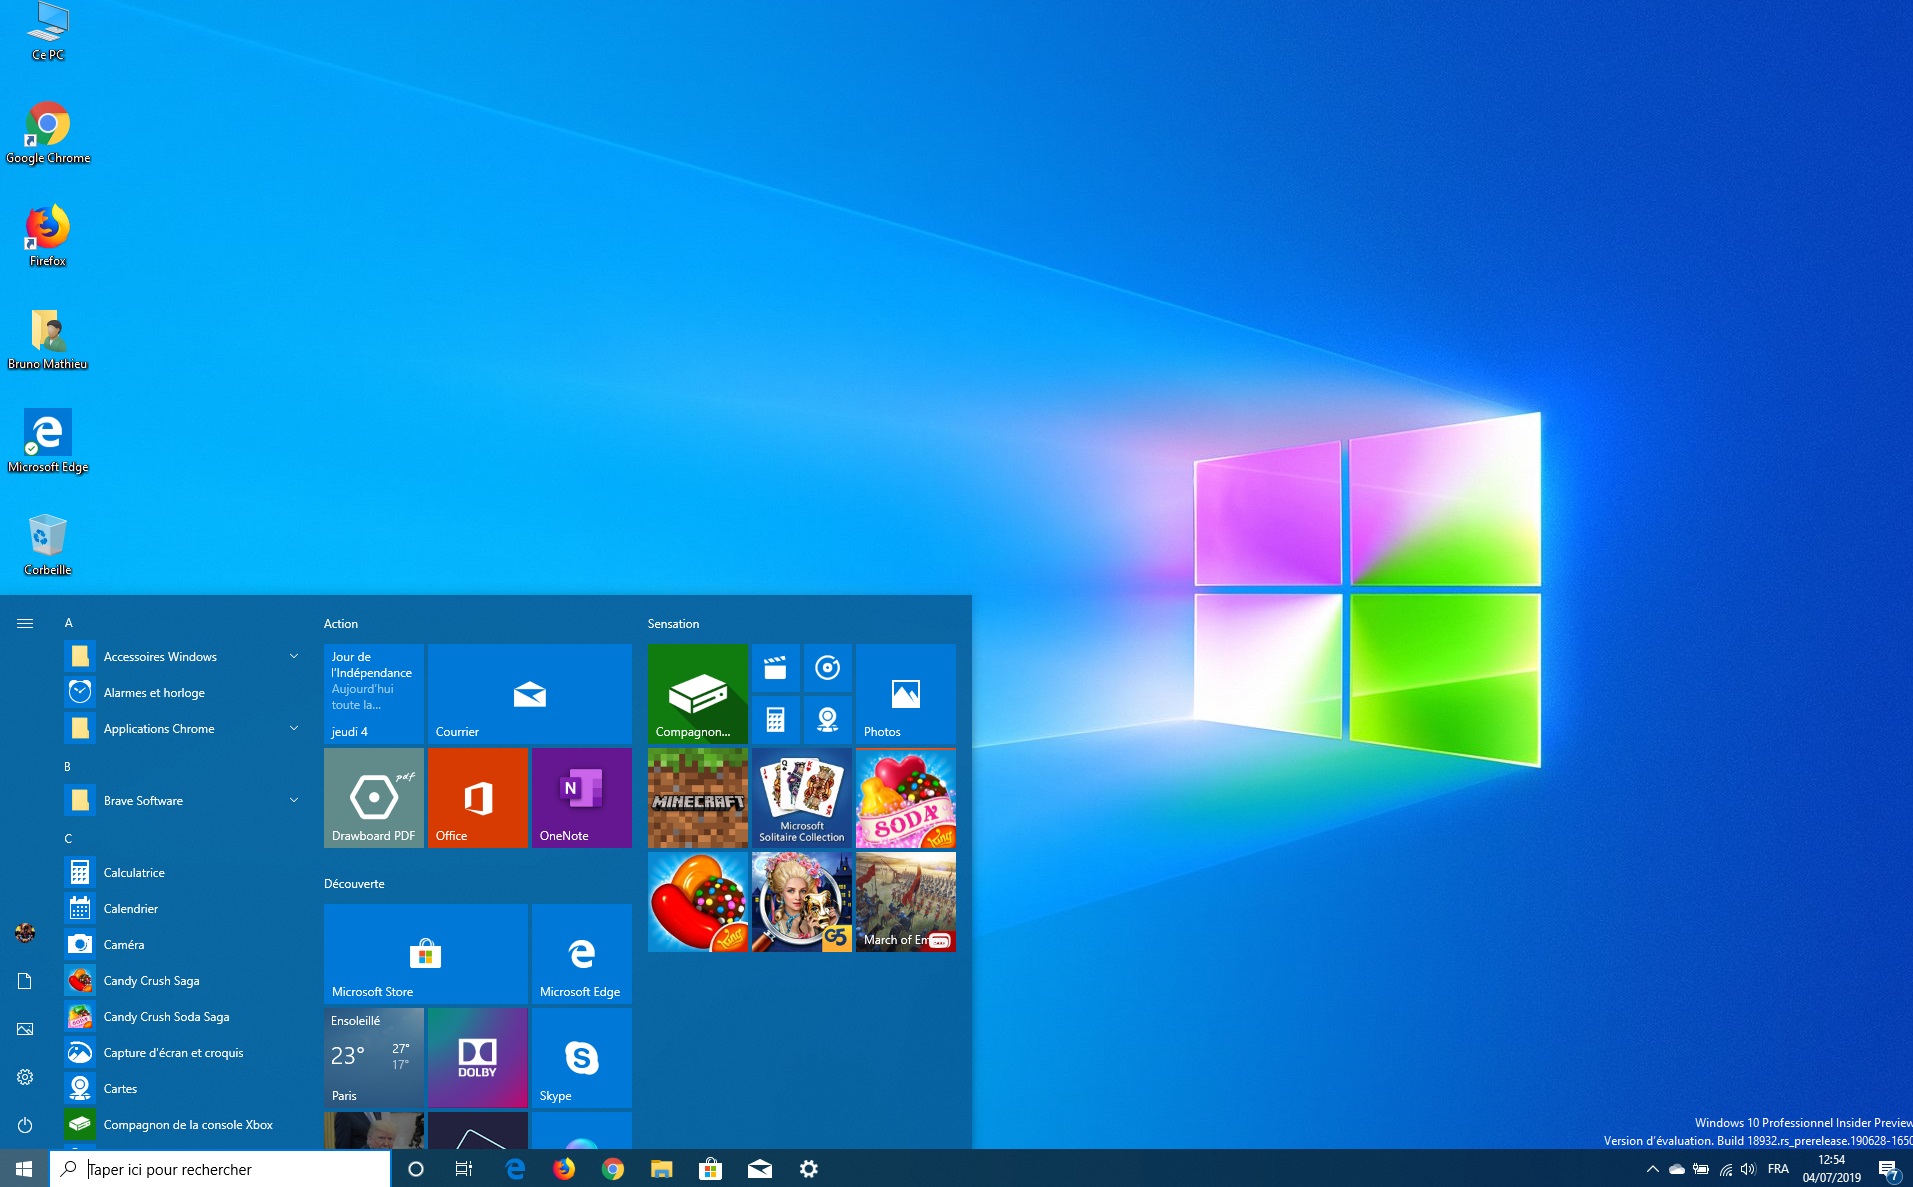
Task: Click the user account avatar in Start
Action: point(25,933)
